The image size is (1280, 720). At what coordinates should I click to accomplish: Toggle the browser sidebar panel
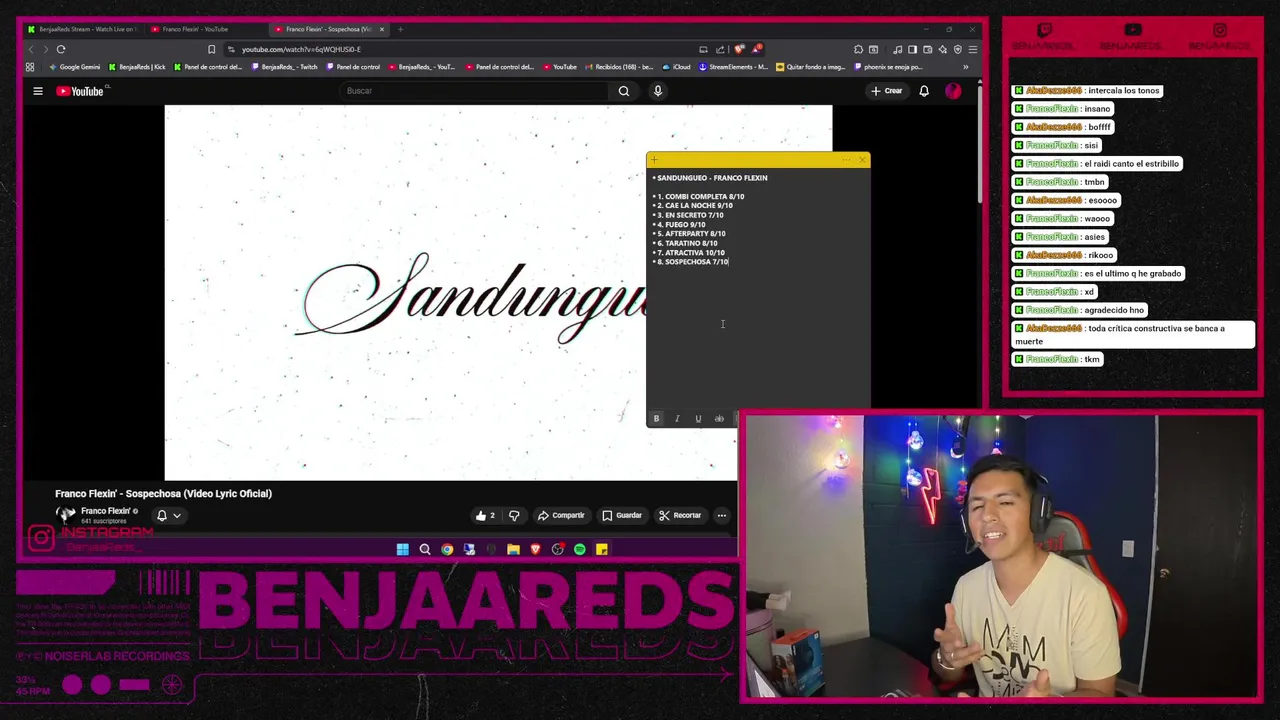click(x=912, y=49)
